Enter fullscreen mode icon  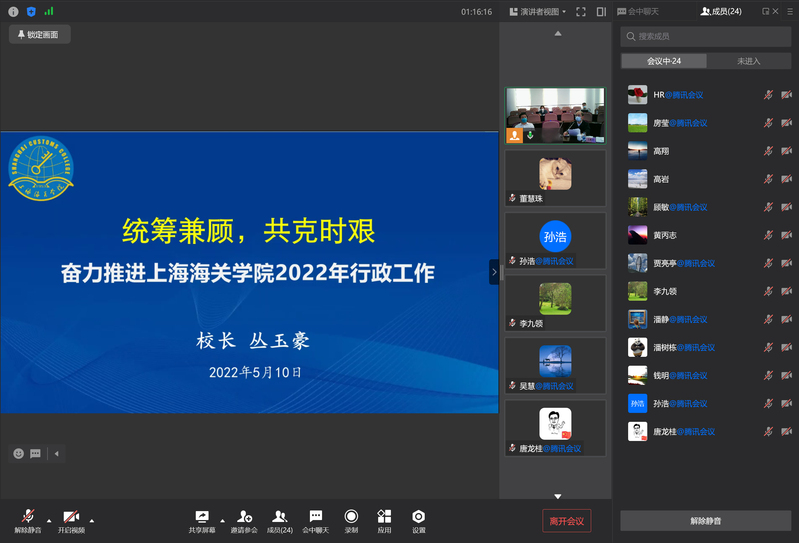pyautogui.click(x=581, y=12)
